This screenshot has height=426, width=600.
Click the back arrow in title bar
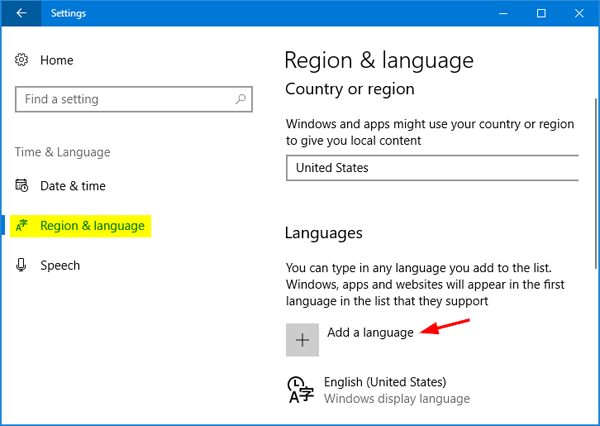coord(22,13)
